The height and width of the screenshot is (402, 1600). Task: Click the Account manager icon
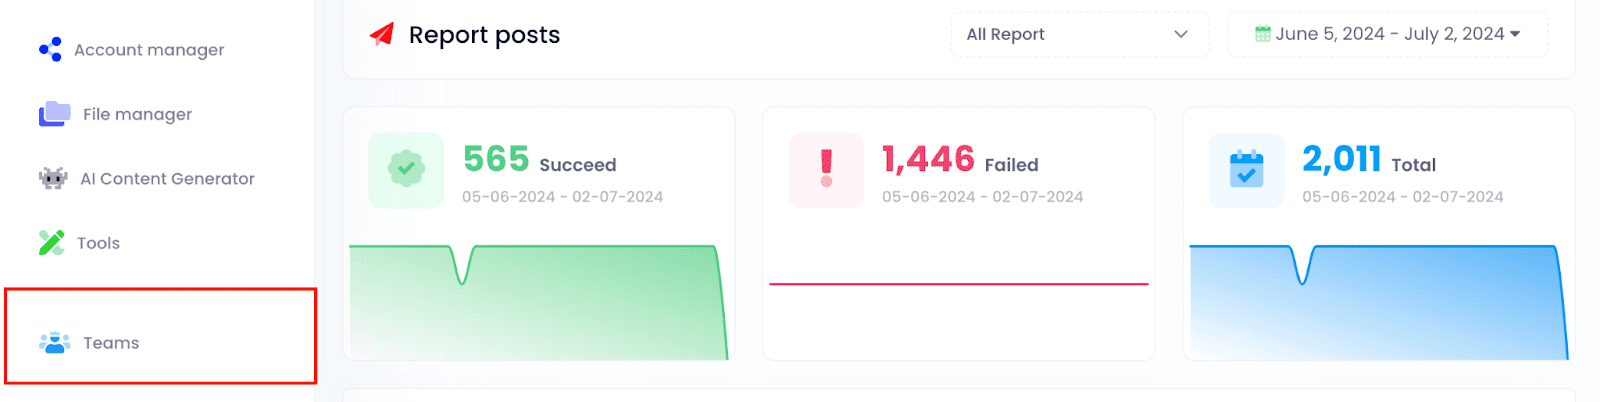point(50,49)
